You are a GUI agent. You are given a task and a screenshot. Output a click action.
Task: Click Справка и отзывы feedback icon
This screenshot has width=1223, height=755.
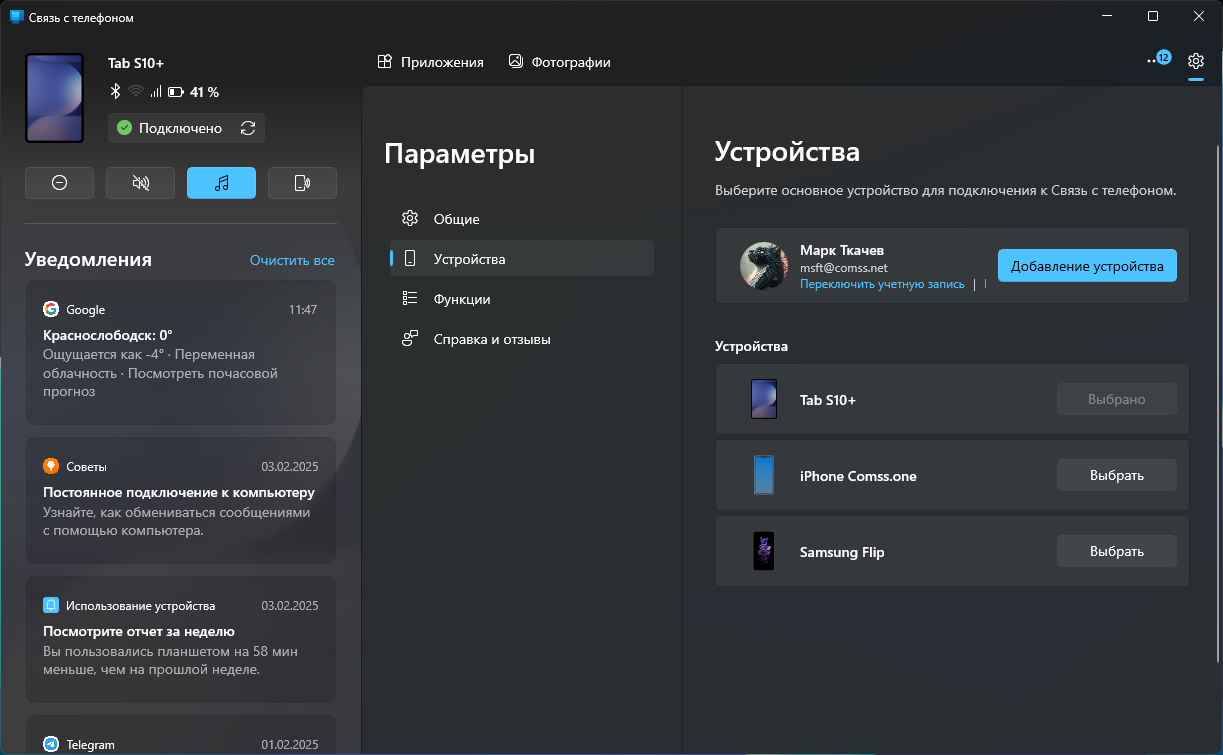410,339
